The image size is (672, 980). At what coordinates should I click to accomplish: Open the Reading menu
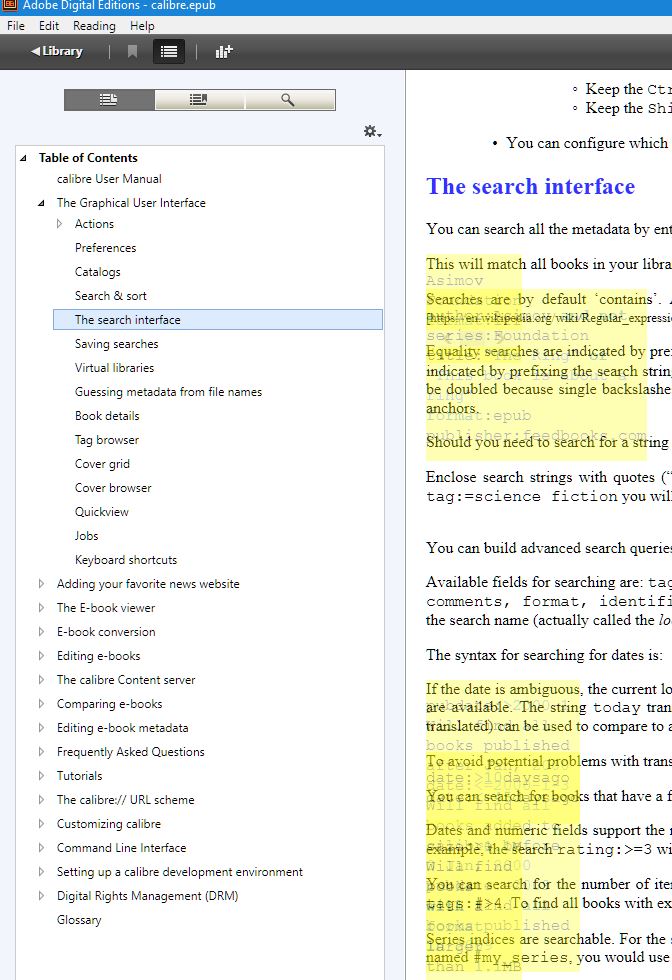click(x=94, y=26)
